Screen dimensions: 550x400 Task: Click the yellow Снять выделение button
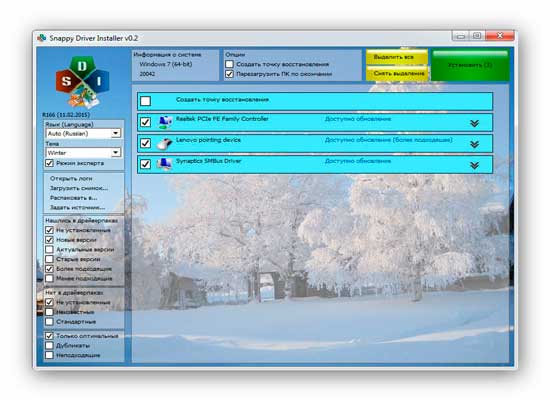pyautogui.click(x=397, y=73)
